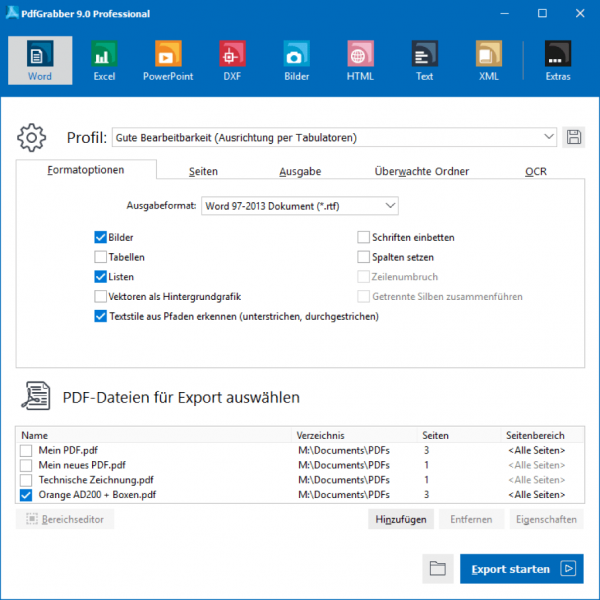
Task: Open output folder with folder icon button
Action: (438, 569)
